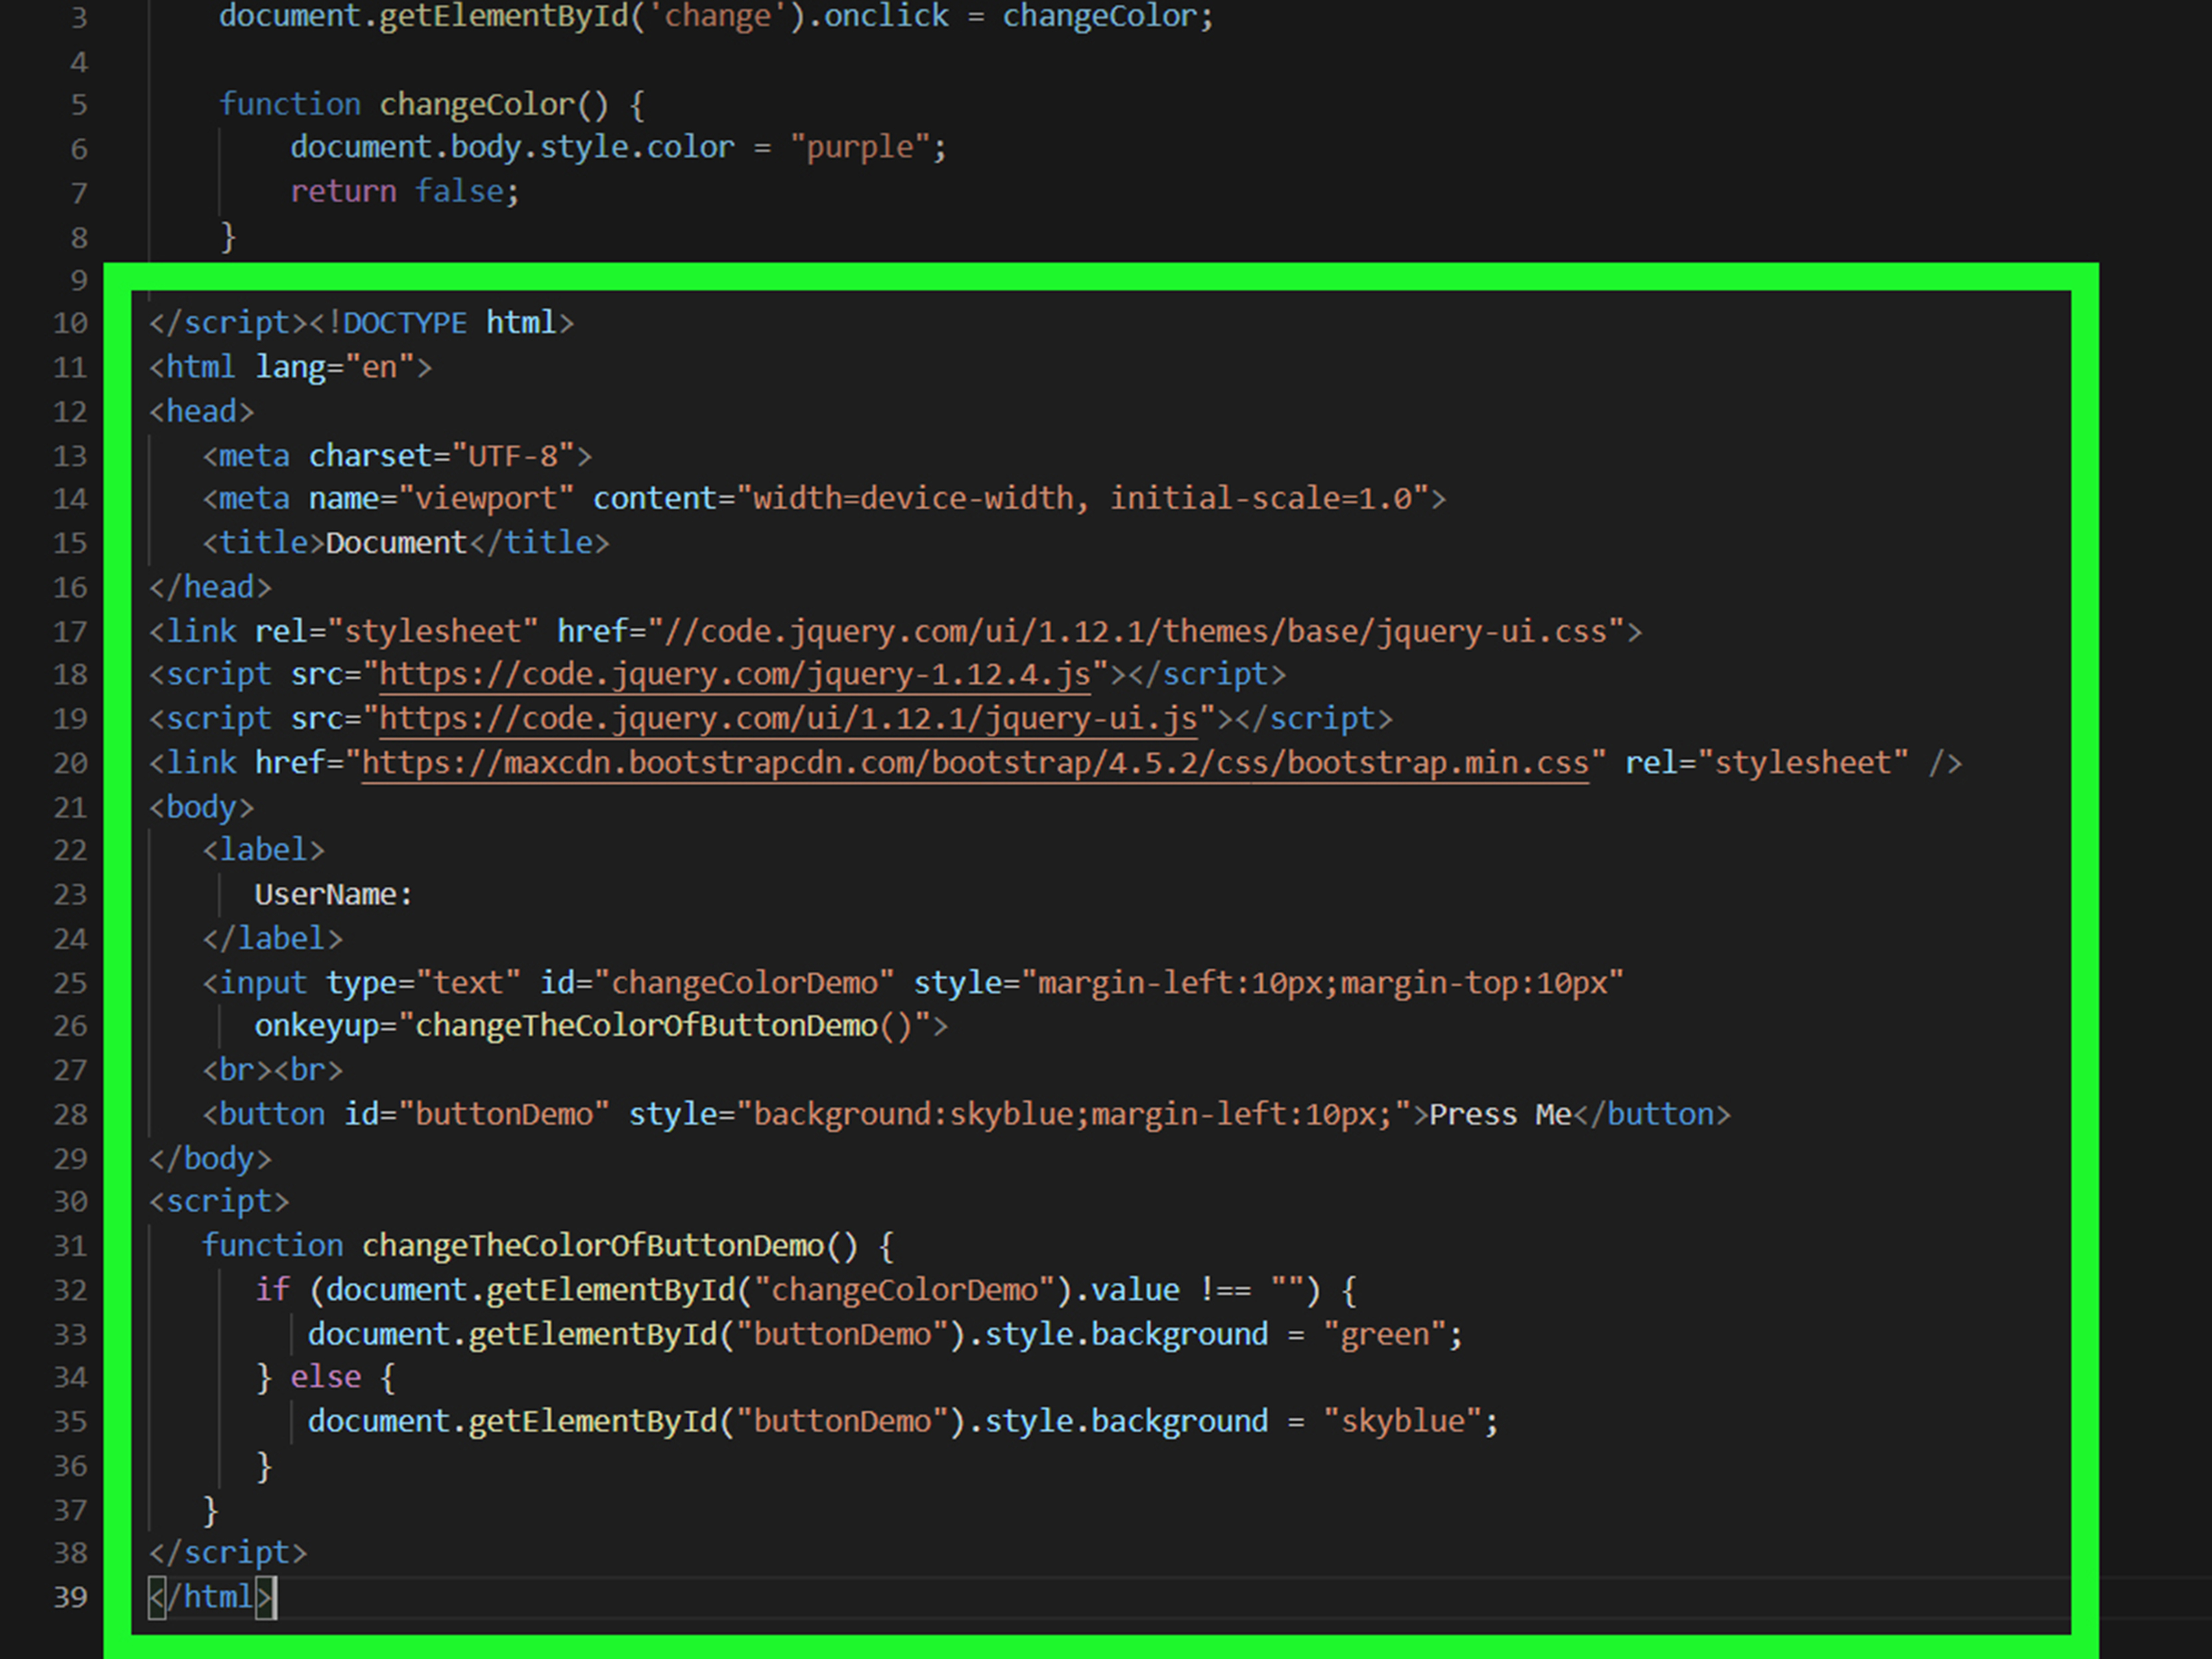The image size is (2212, 1659).
Task: Click line number 21 in gutter
Action: click(x=70, y=807)
